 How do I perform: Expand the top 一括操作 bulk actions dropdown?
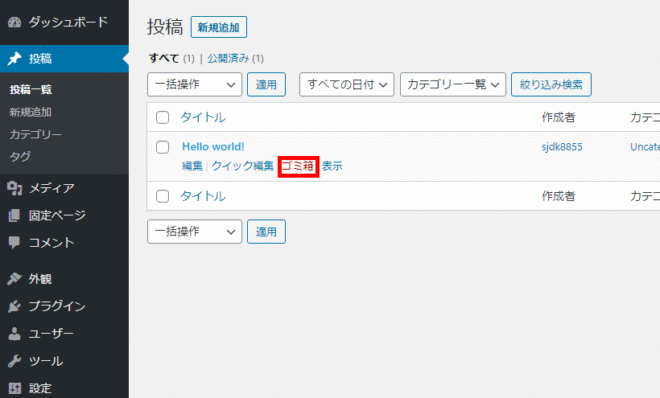tap(194, 85)
